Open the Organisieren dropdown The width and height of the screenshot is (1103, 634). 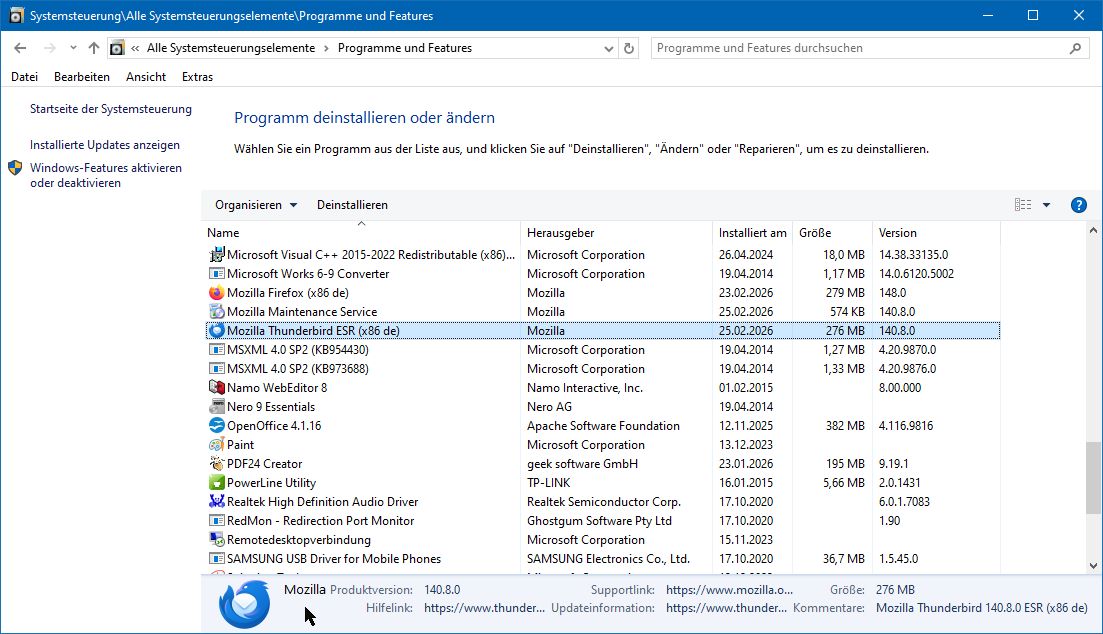click(x=256, y=205)
